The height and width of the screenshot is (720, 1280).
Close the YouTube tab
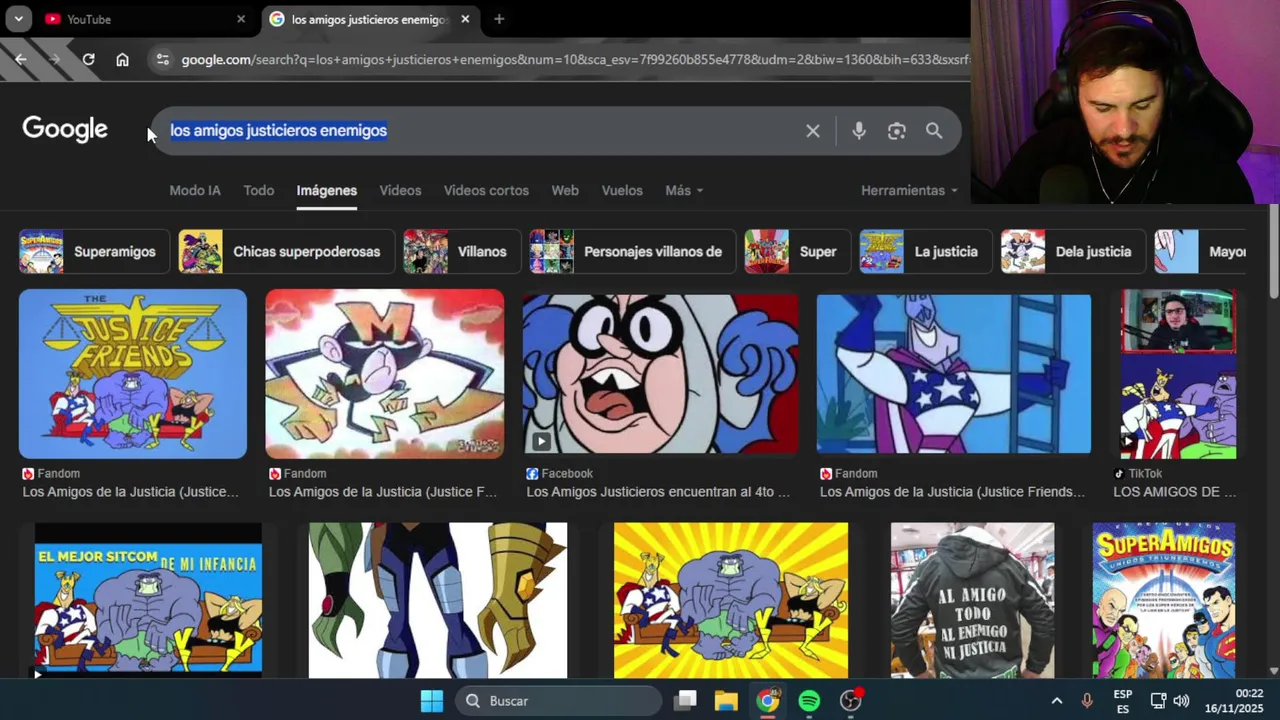[x=240, y=19]
